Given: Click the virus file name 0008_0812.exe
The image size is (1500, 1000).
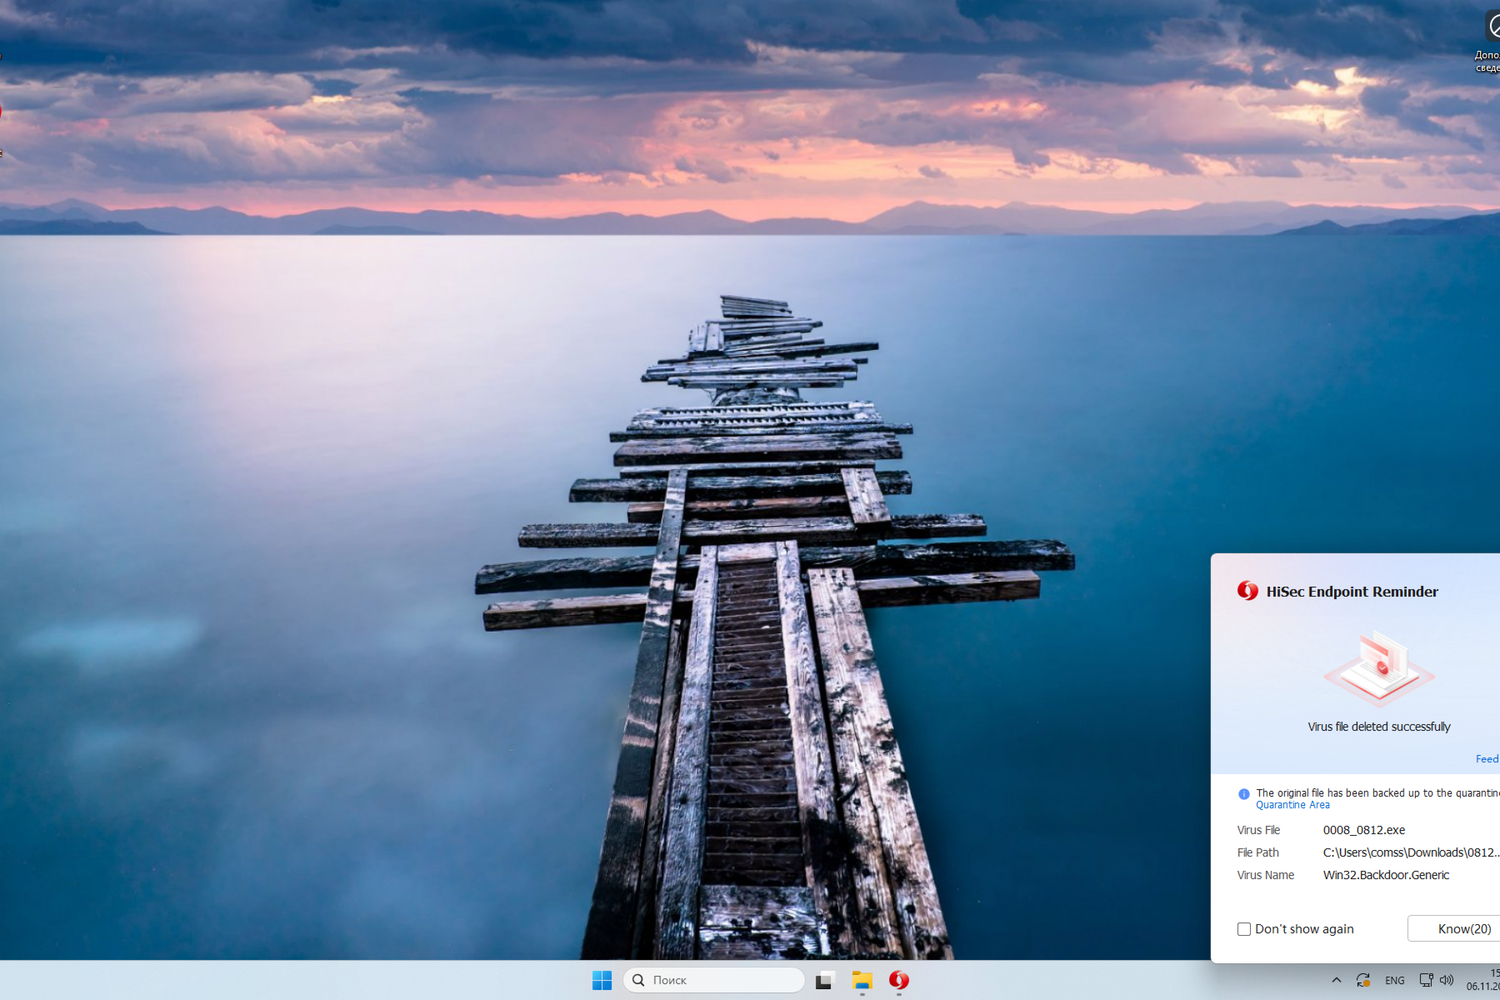Looking at the screenshot, I should [x=1364, y=830].
